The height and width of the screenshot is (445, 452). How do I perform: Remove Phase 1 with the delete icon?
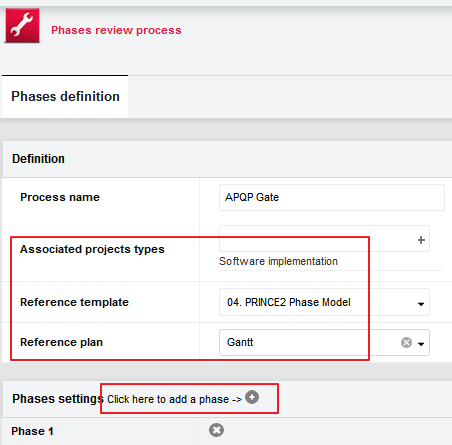tap(217, 430)
